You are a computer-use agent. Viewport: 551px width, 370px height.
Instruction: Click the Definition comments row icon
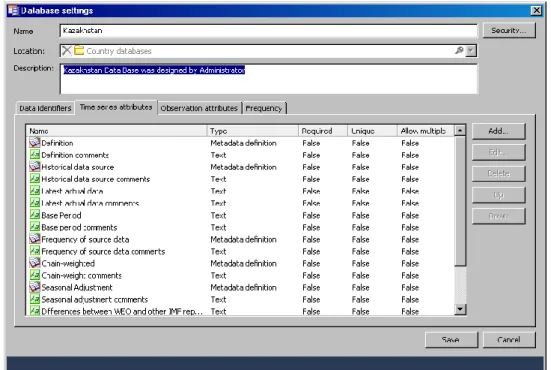click(34, 155)
